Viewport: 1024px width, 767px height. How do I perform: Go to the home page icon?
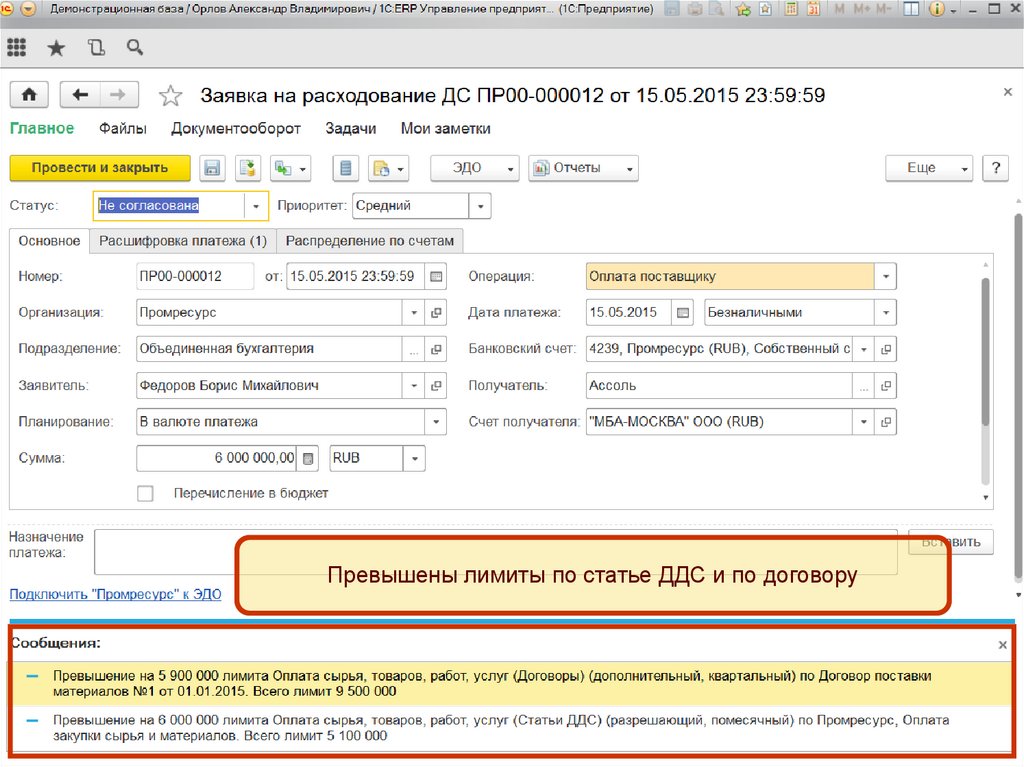click(29, 95)
